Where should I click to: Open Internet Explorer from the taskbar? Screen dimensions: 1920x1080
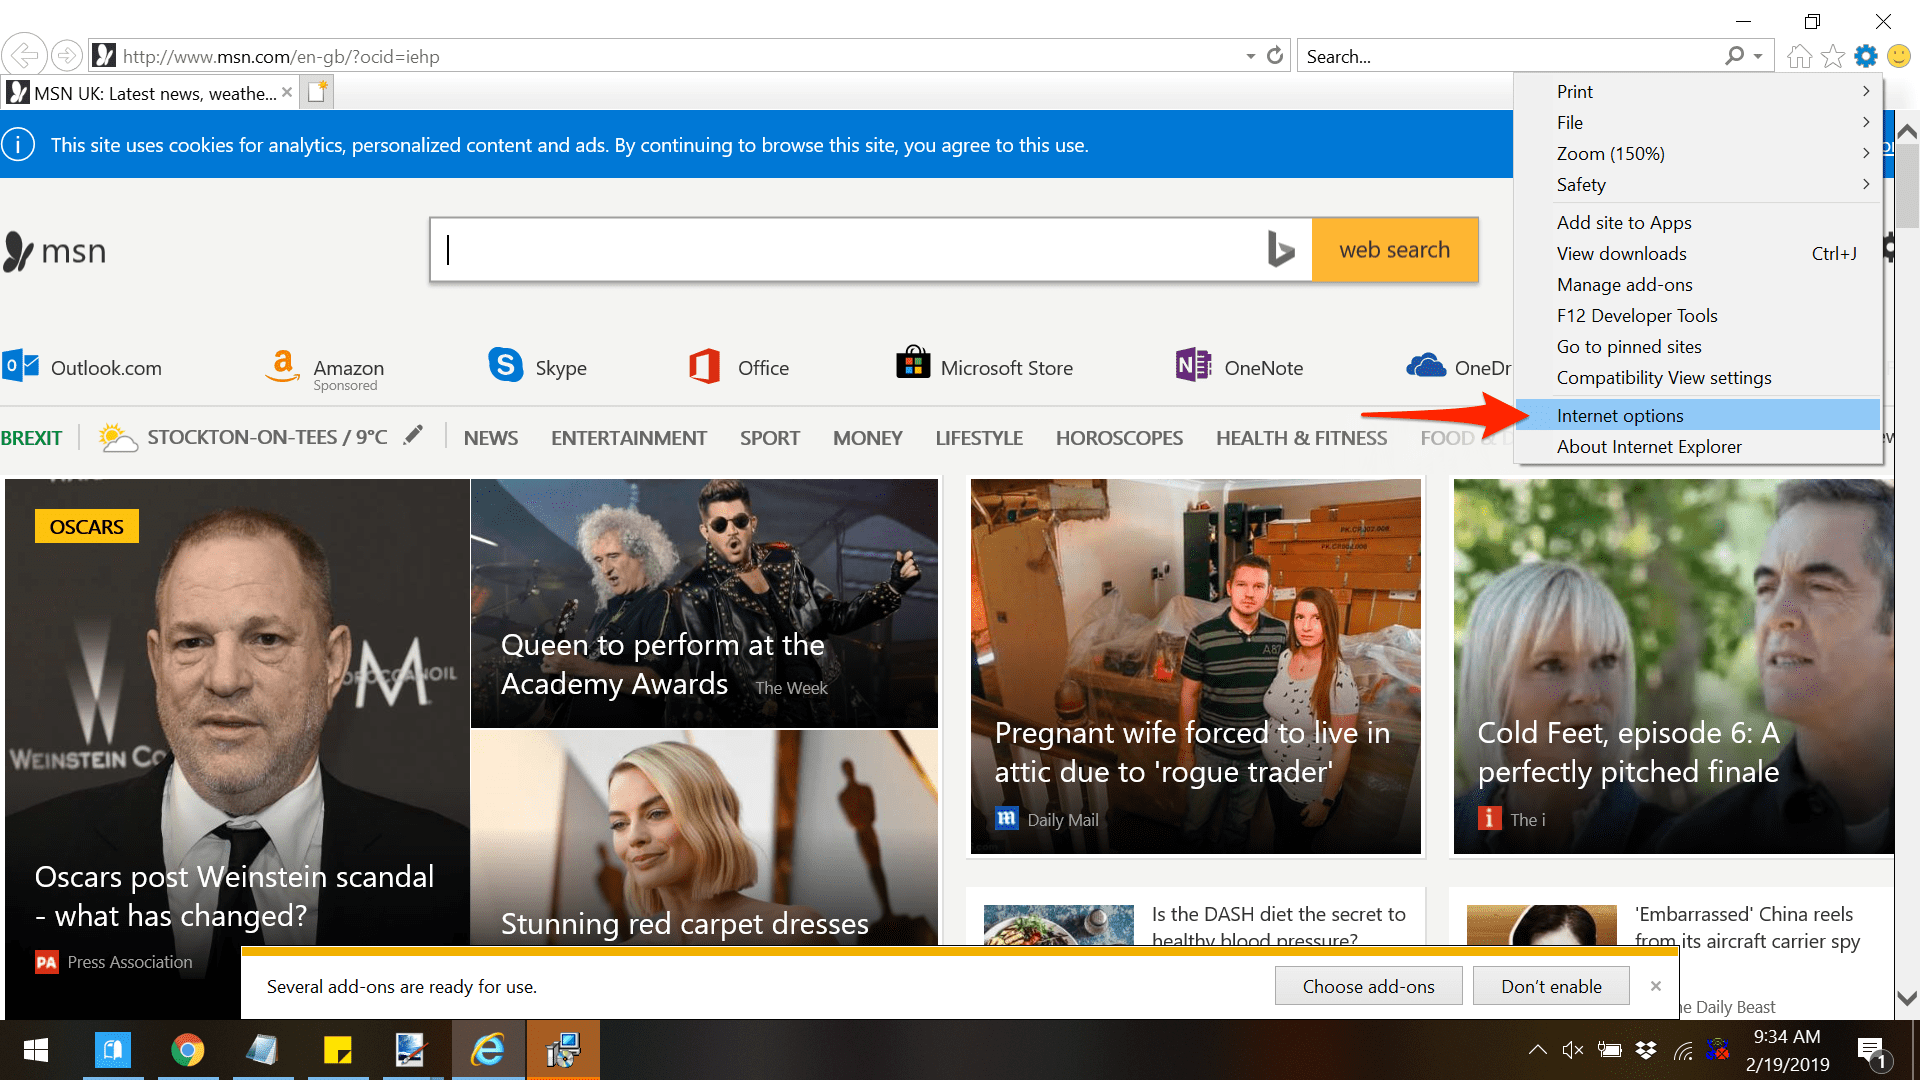pos(488,1050)
